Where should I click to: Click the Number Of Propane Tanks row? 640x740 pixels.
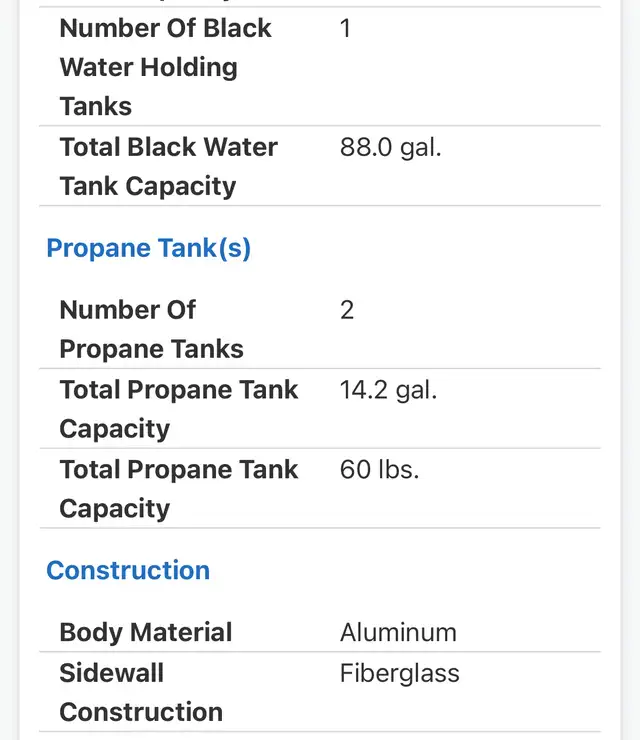point(320,329)
